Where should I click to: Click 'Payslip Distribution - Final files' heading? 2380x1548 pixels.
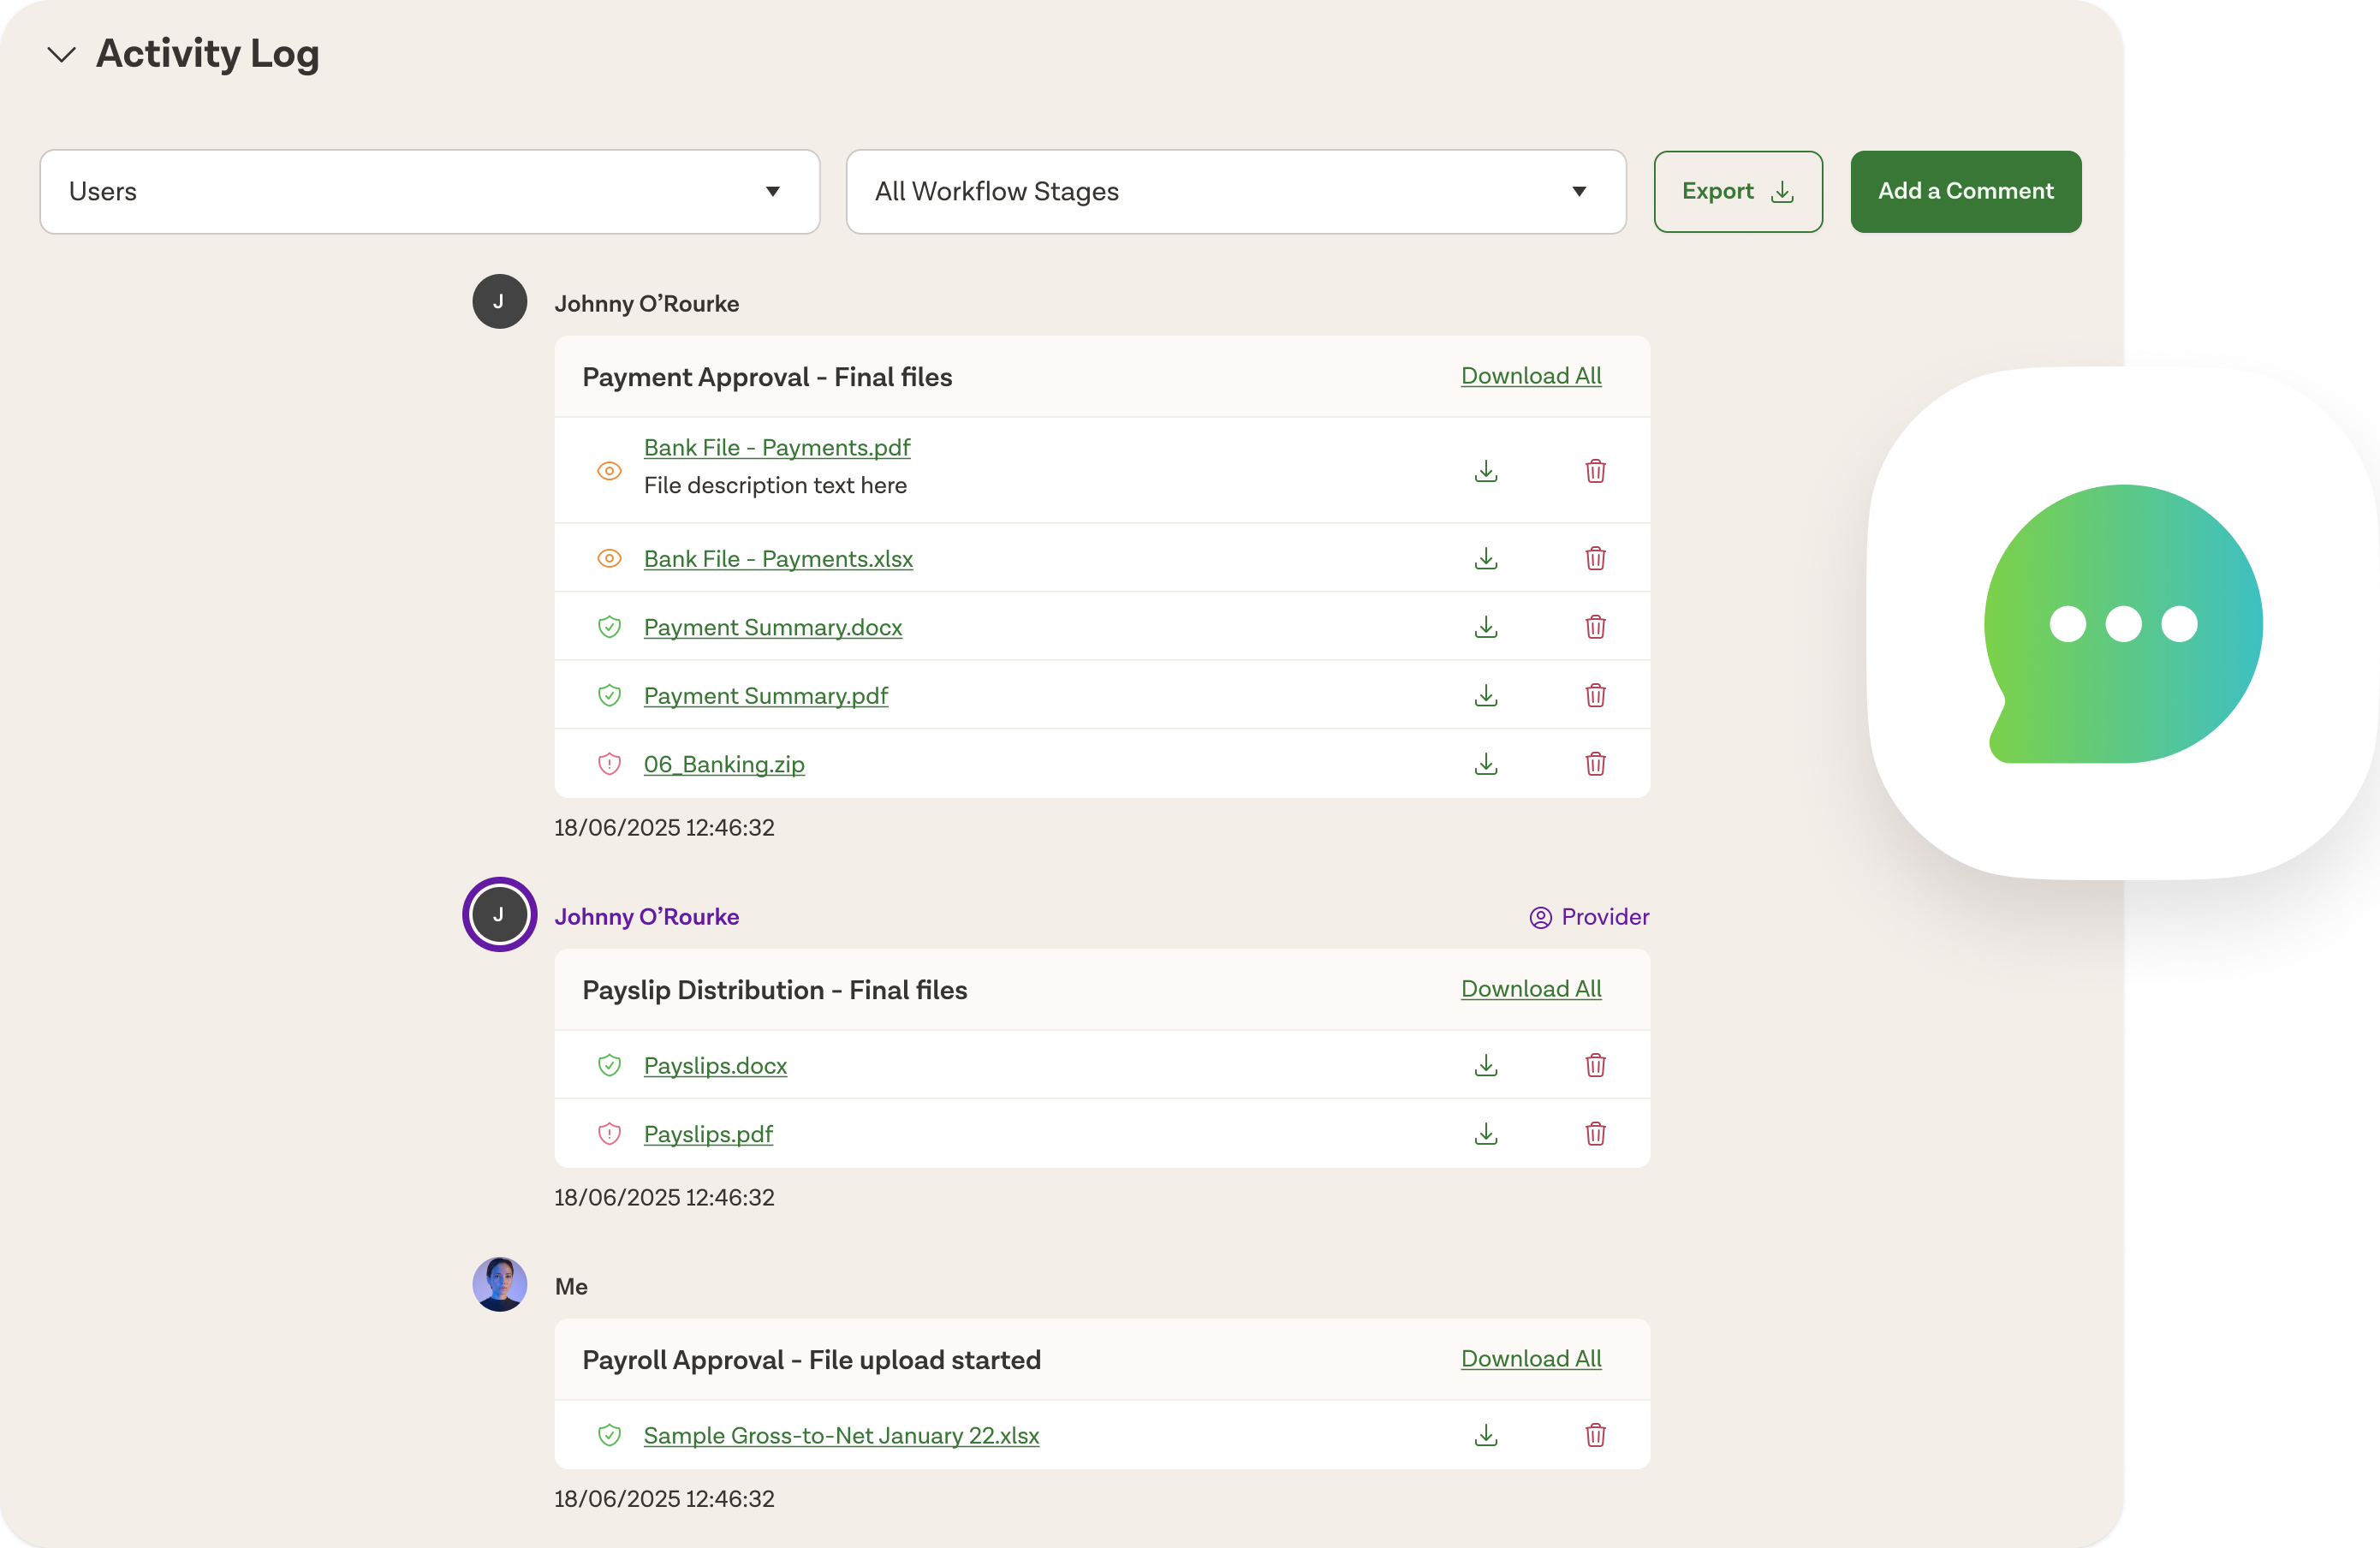point(775,990)
